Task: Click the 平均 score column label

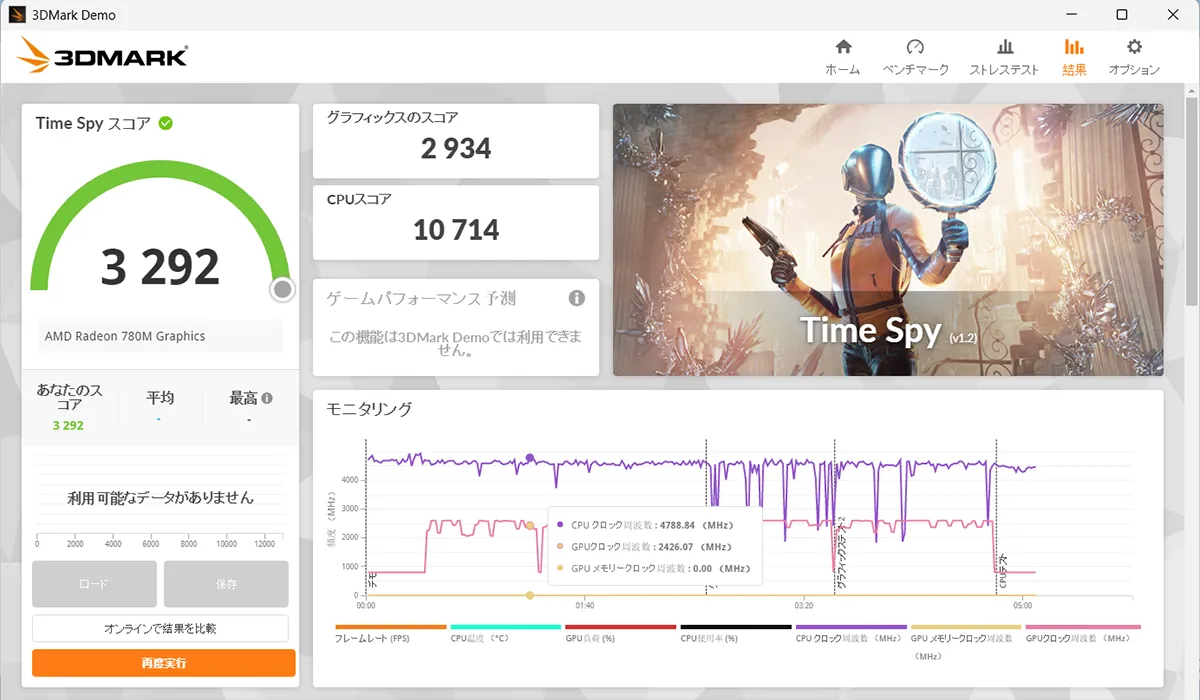Action: pyautogui.click(x=160, y=397)
